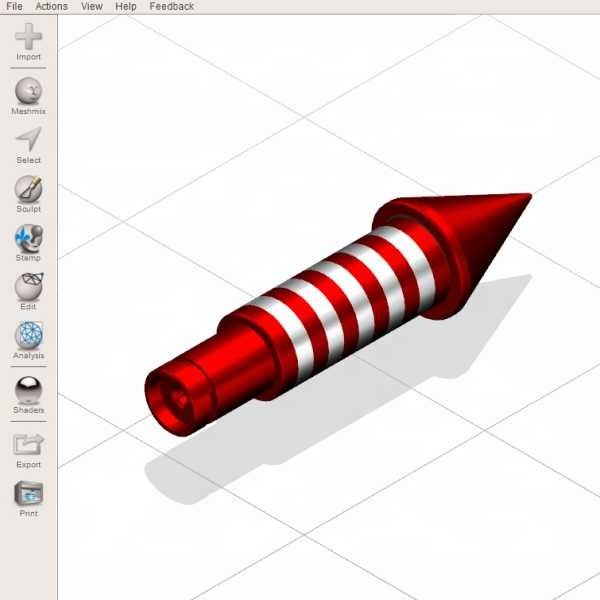Open the File menu
Screen dimensions: 600x600
(15, 7)
